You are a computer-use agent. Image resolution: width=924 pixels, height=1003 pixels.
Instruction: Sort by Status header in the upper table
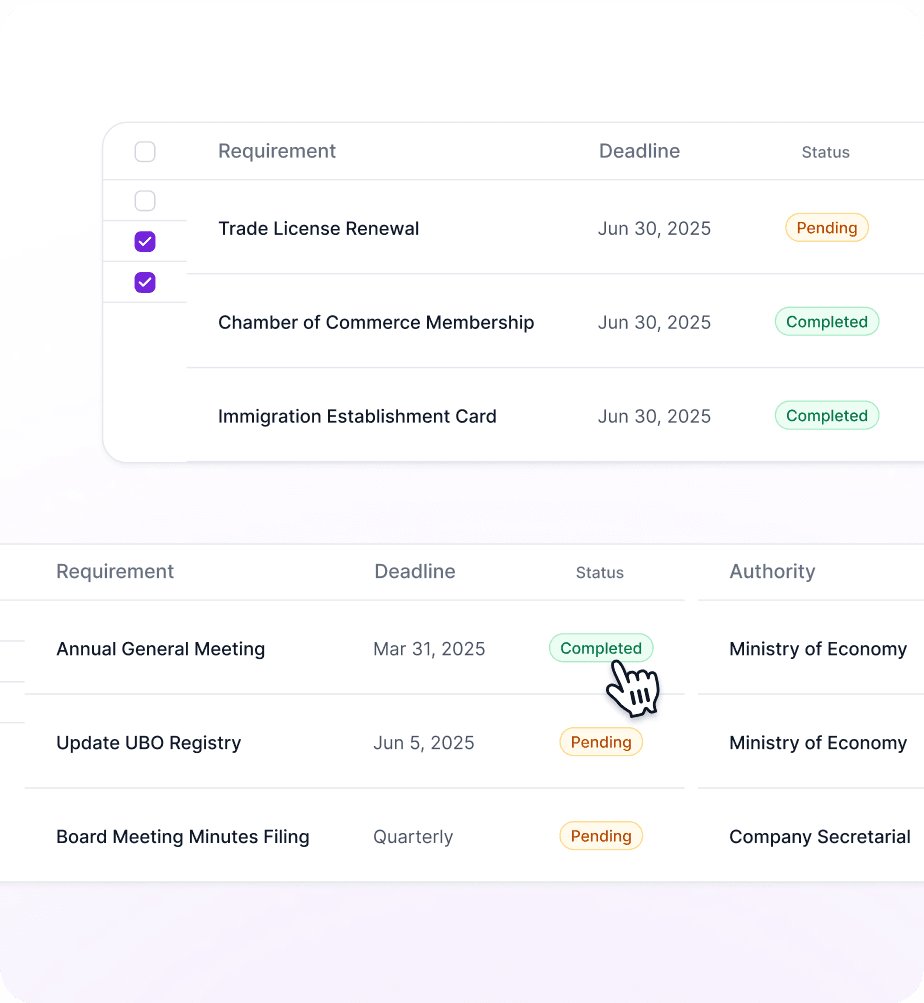[x=825, y=152]
